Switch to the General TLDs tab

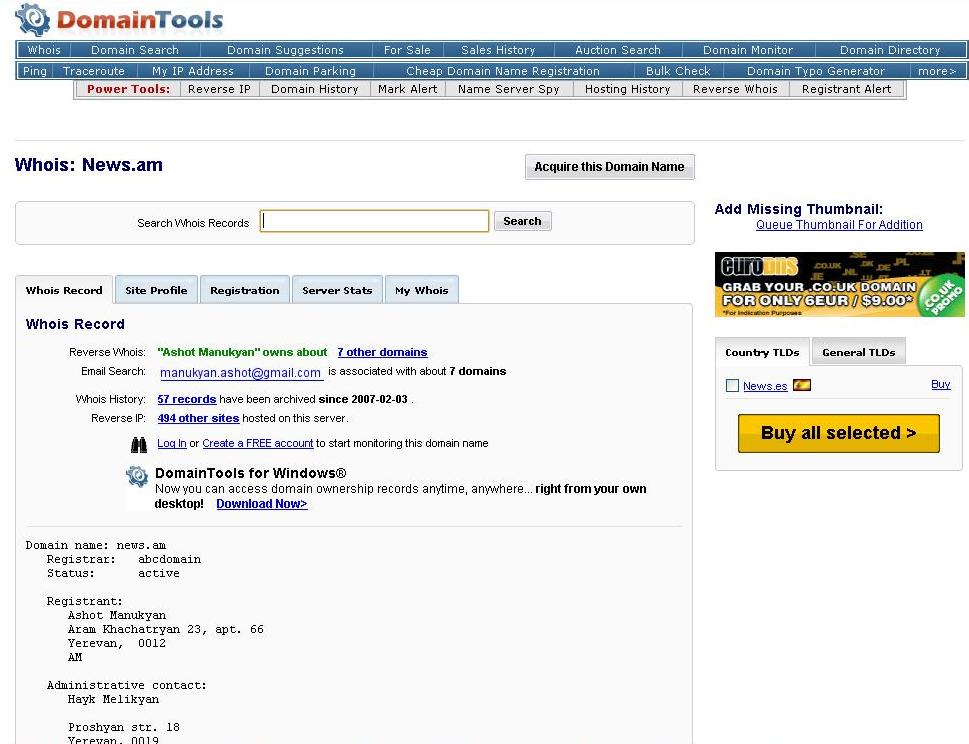858,352
